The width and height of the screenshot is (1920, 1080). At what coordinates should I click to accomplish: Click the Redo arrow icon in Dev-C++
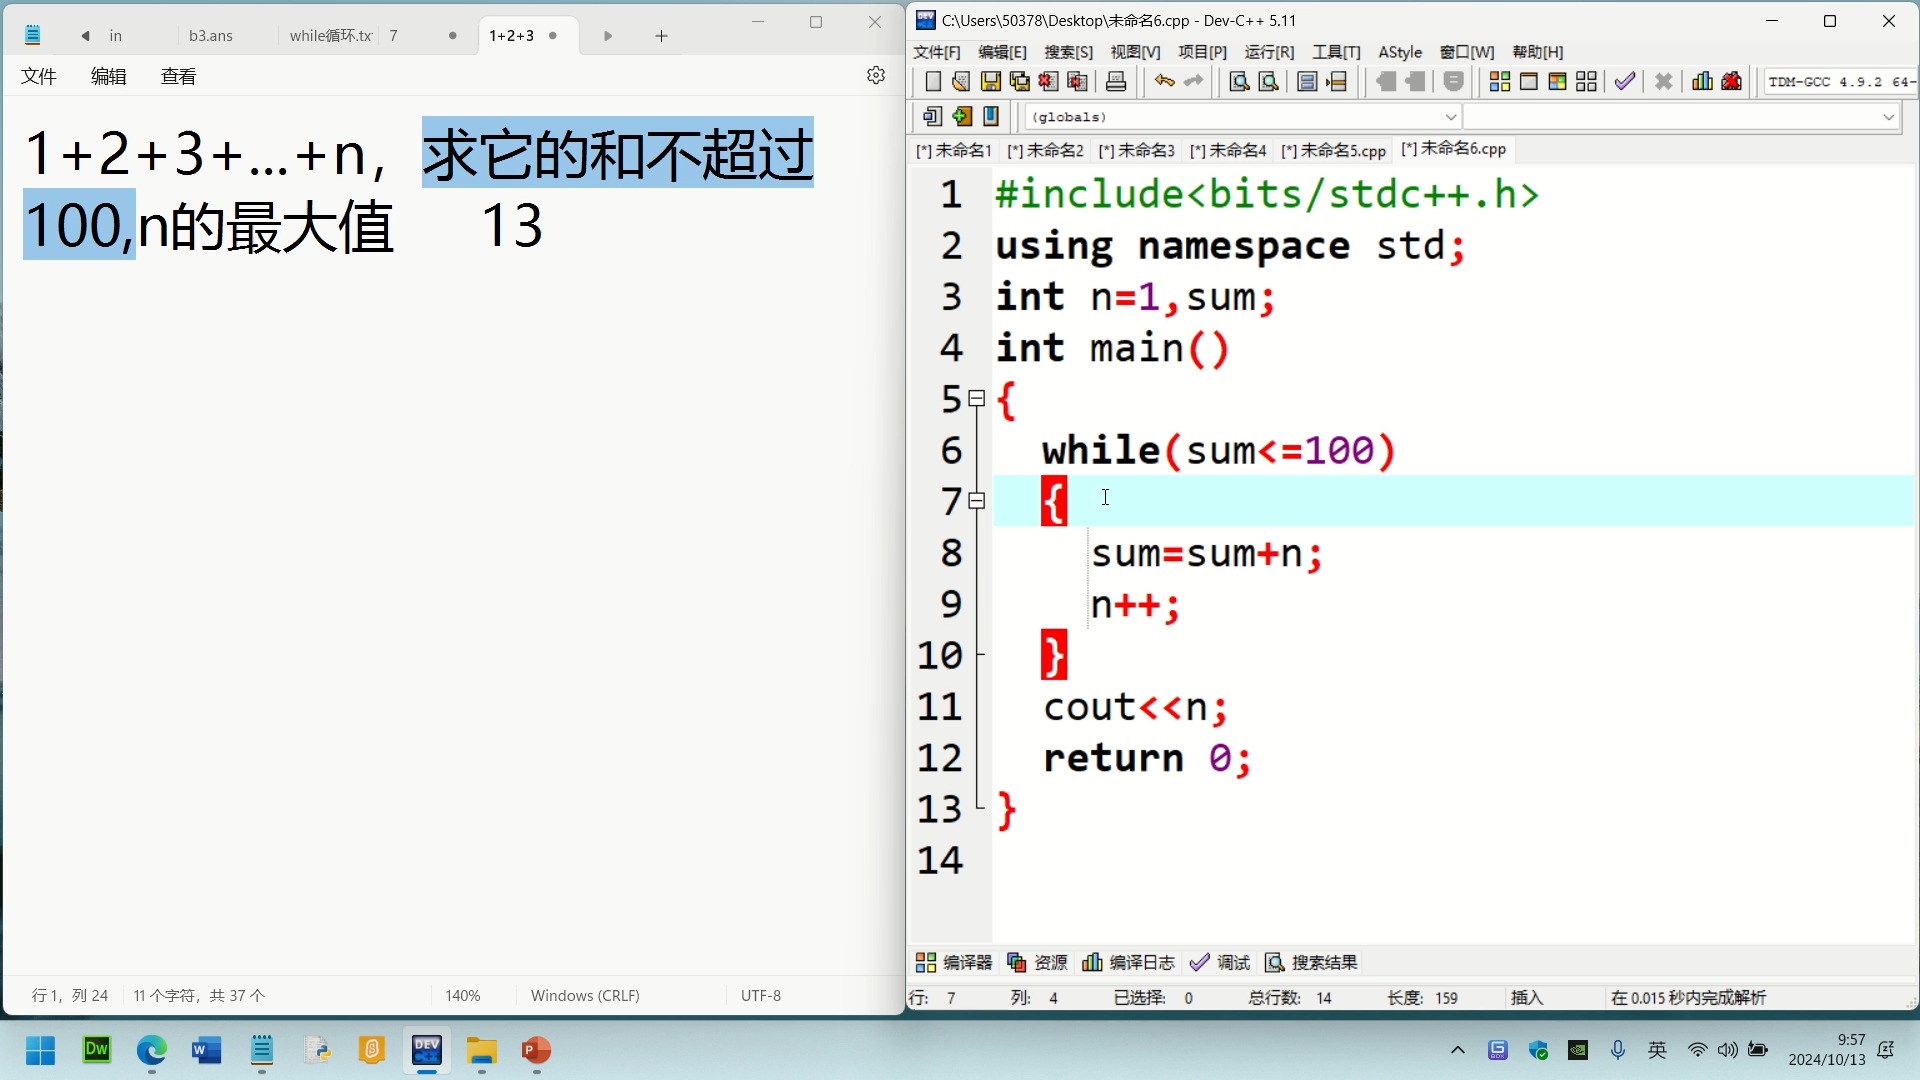pos(1193,82)
